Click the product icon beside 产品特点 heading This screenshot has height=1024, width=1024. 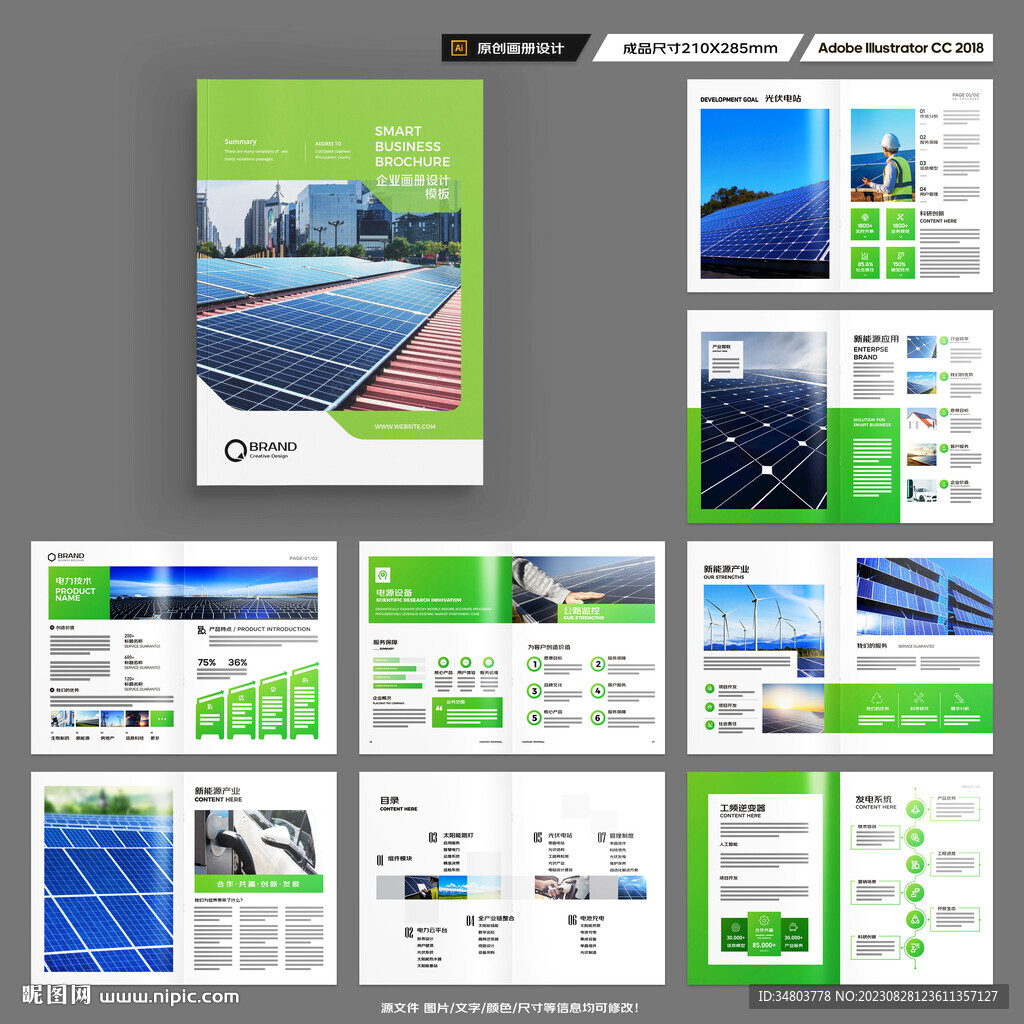coord(202,630)
